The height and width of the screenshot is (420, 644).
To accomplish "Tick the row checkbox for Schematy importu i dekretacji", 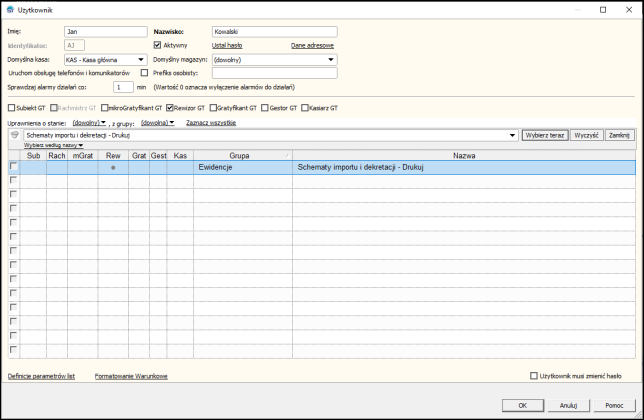I will [14, 166].
